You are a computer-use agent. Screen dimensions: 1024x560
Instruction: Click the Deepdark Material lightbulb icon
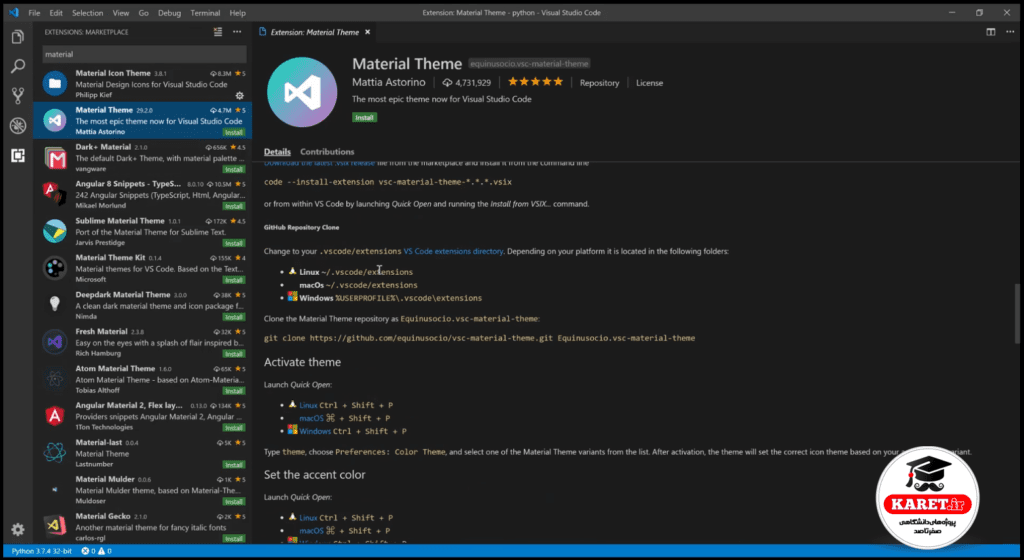click(x=55, y=303)
